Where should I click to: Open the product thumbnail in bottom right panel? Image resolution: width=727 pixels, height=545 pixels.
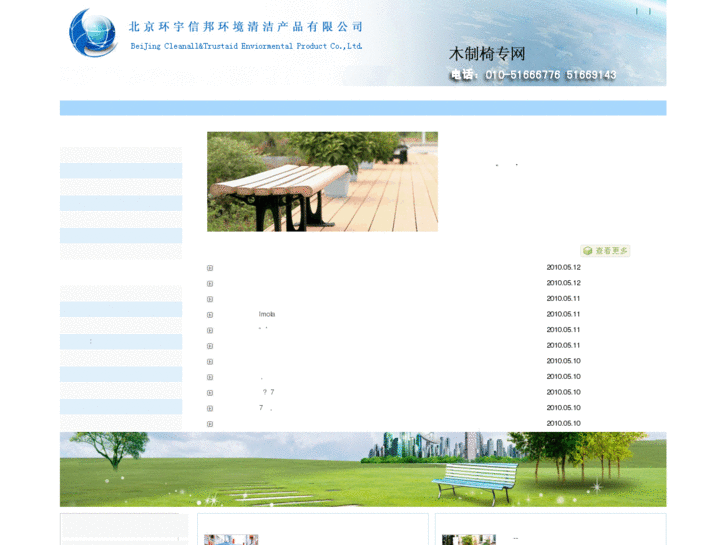coord(469,540)
